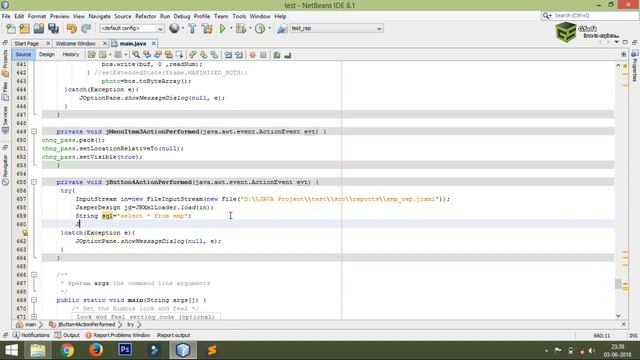Click Find Previous Occurrence icon
The image size is (640, 360).
coord(147,55)
